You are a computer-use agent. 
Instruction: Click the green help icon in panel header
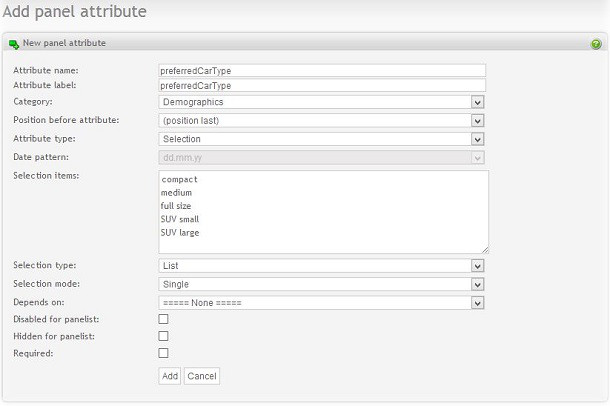596,44
